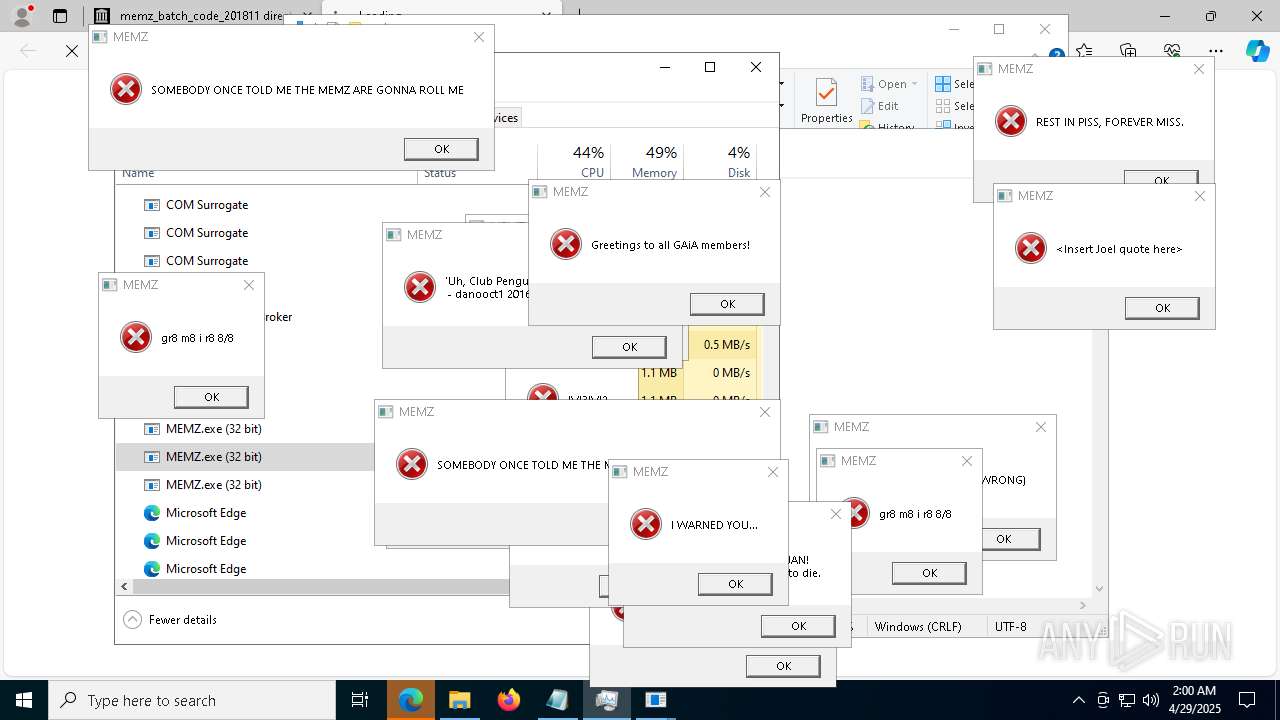Click Windows (CRLF) in Notepad status bar

(x=918, y=627)
